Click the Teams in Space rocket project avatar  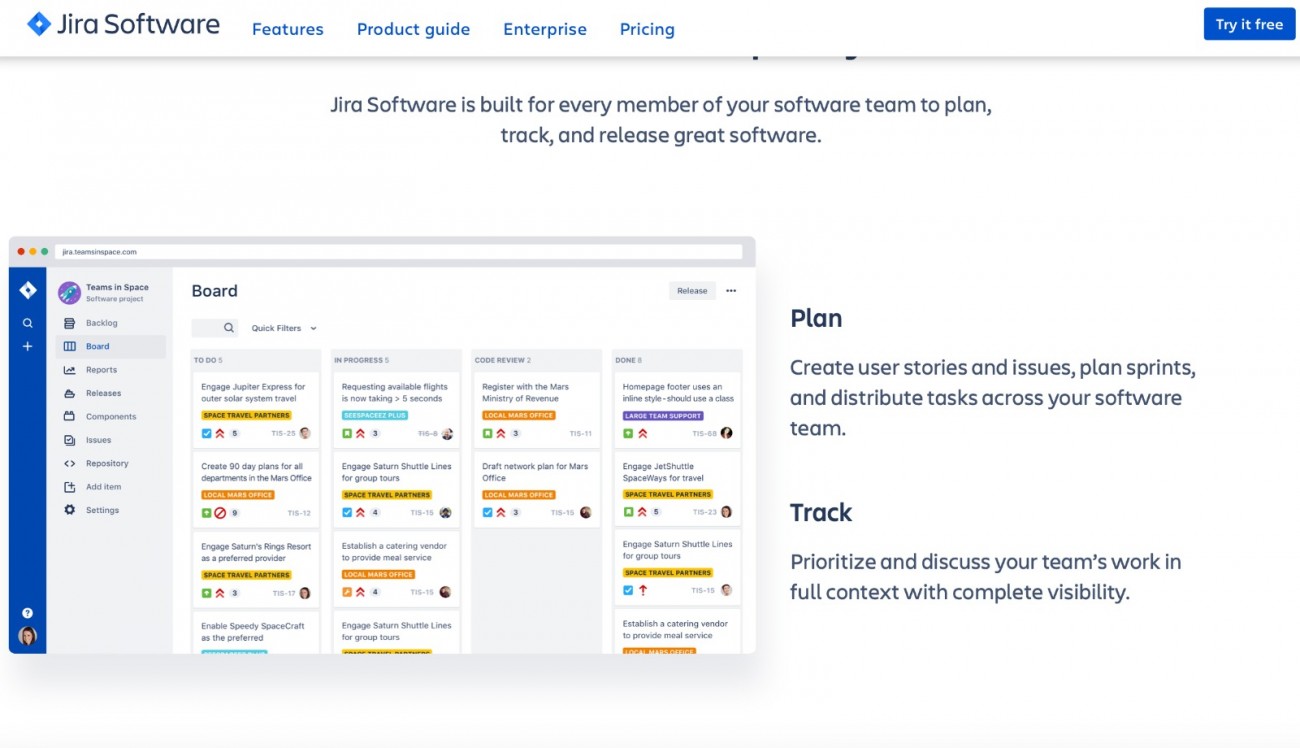click(x=69, y=292)
